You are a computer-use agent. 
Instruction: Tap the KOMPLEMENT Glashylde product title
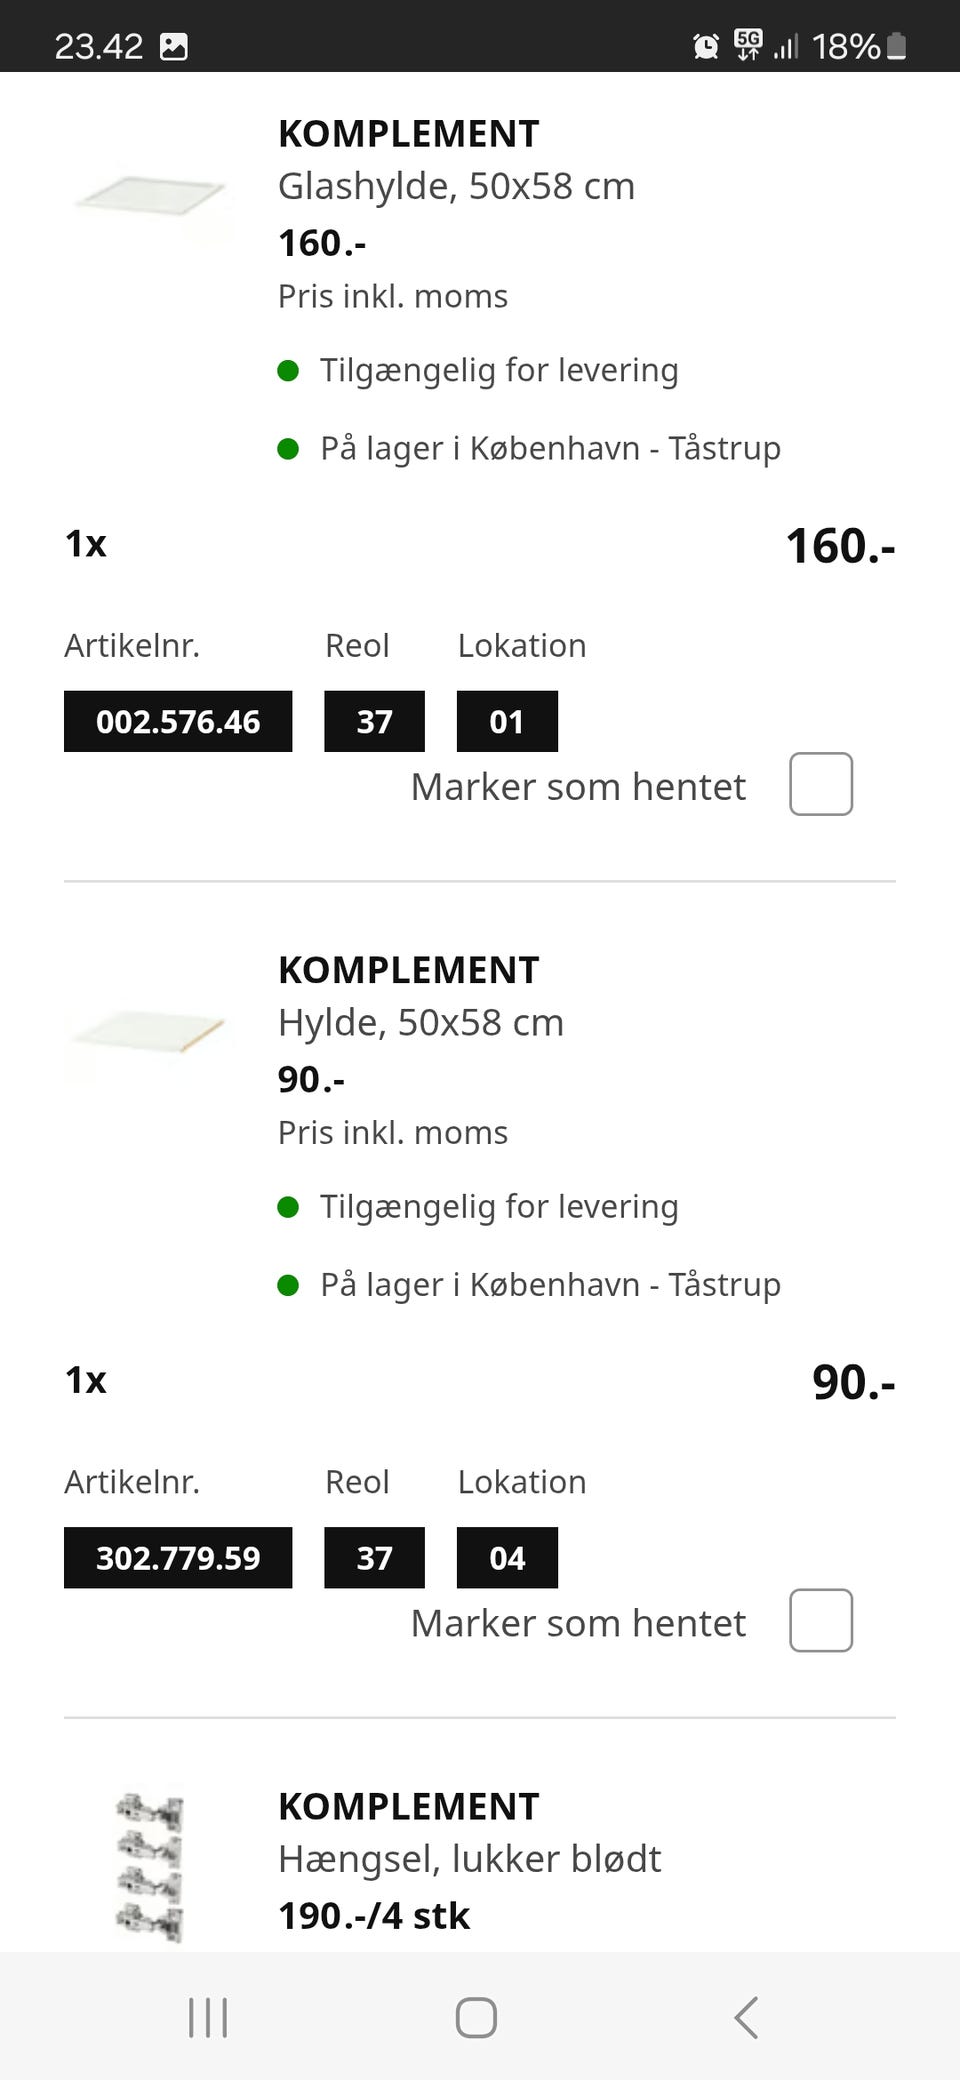pos(408,134)
